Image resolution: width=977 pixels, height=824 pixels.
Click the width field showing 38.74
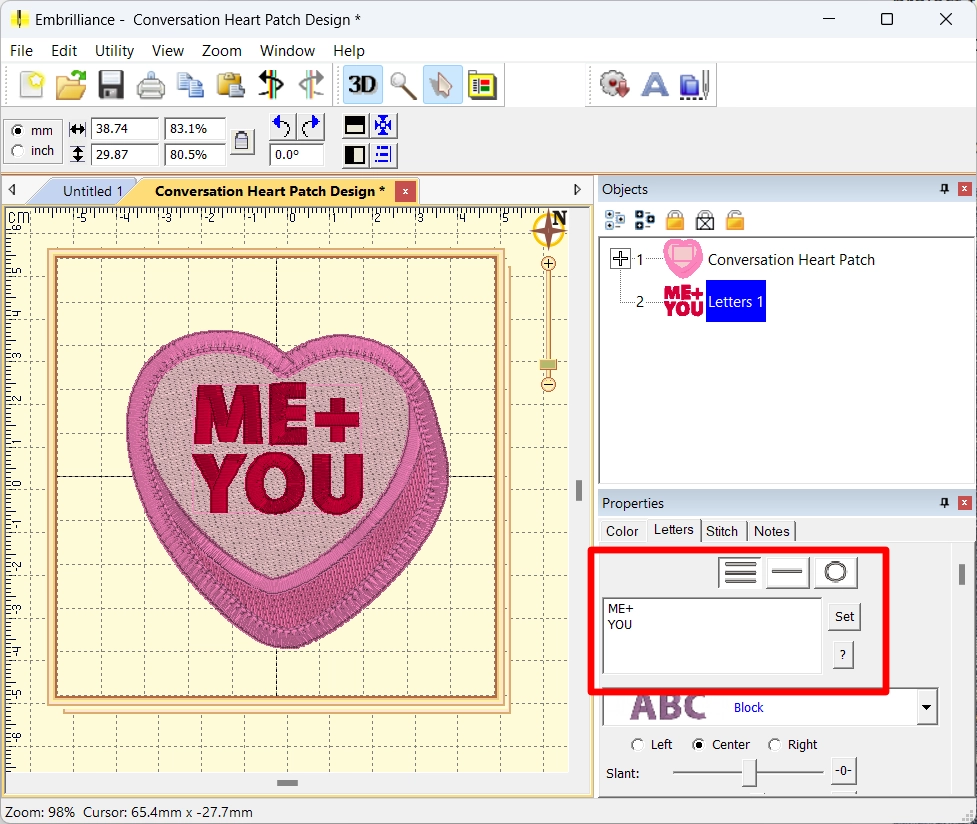click(125, 129)
